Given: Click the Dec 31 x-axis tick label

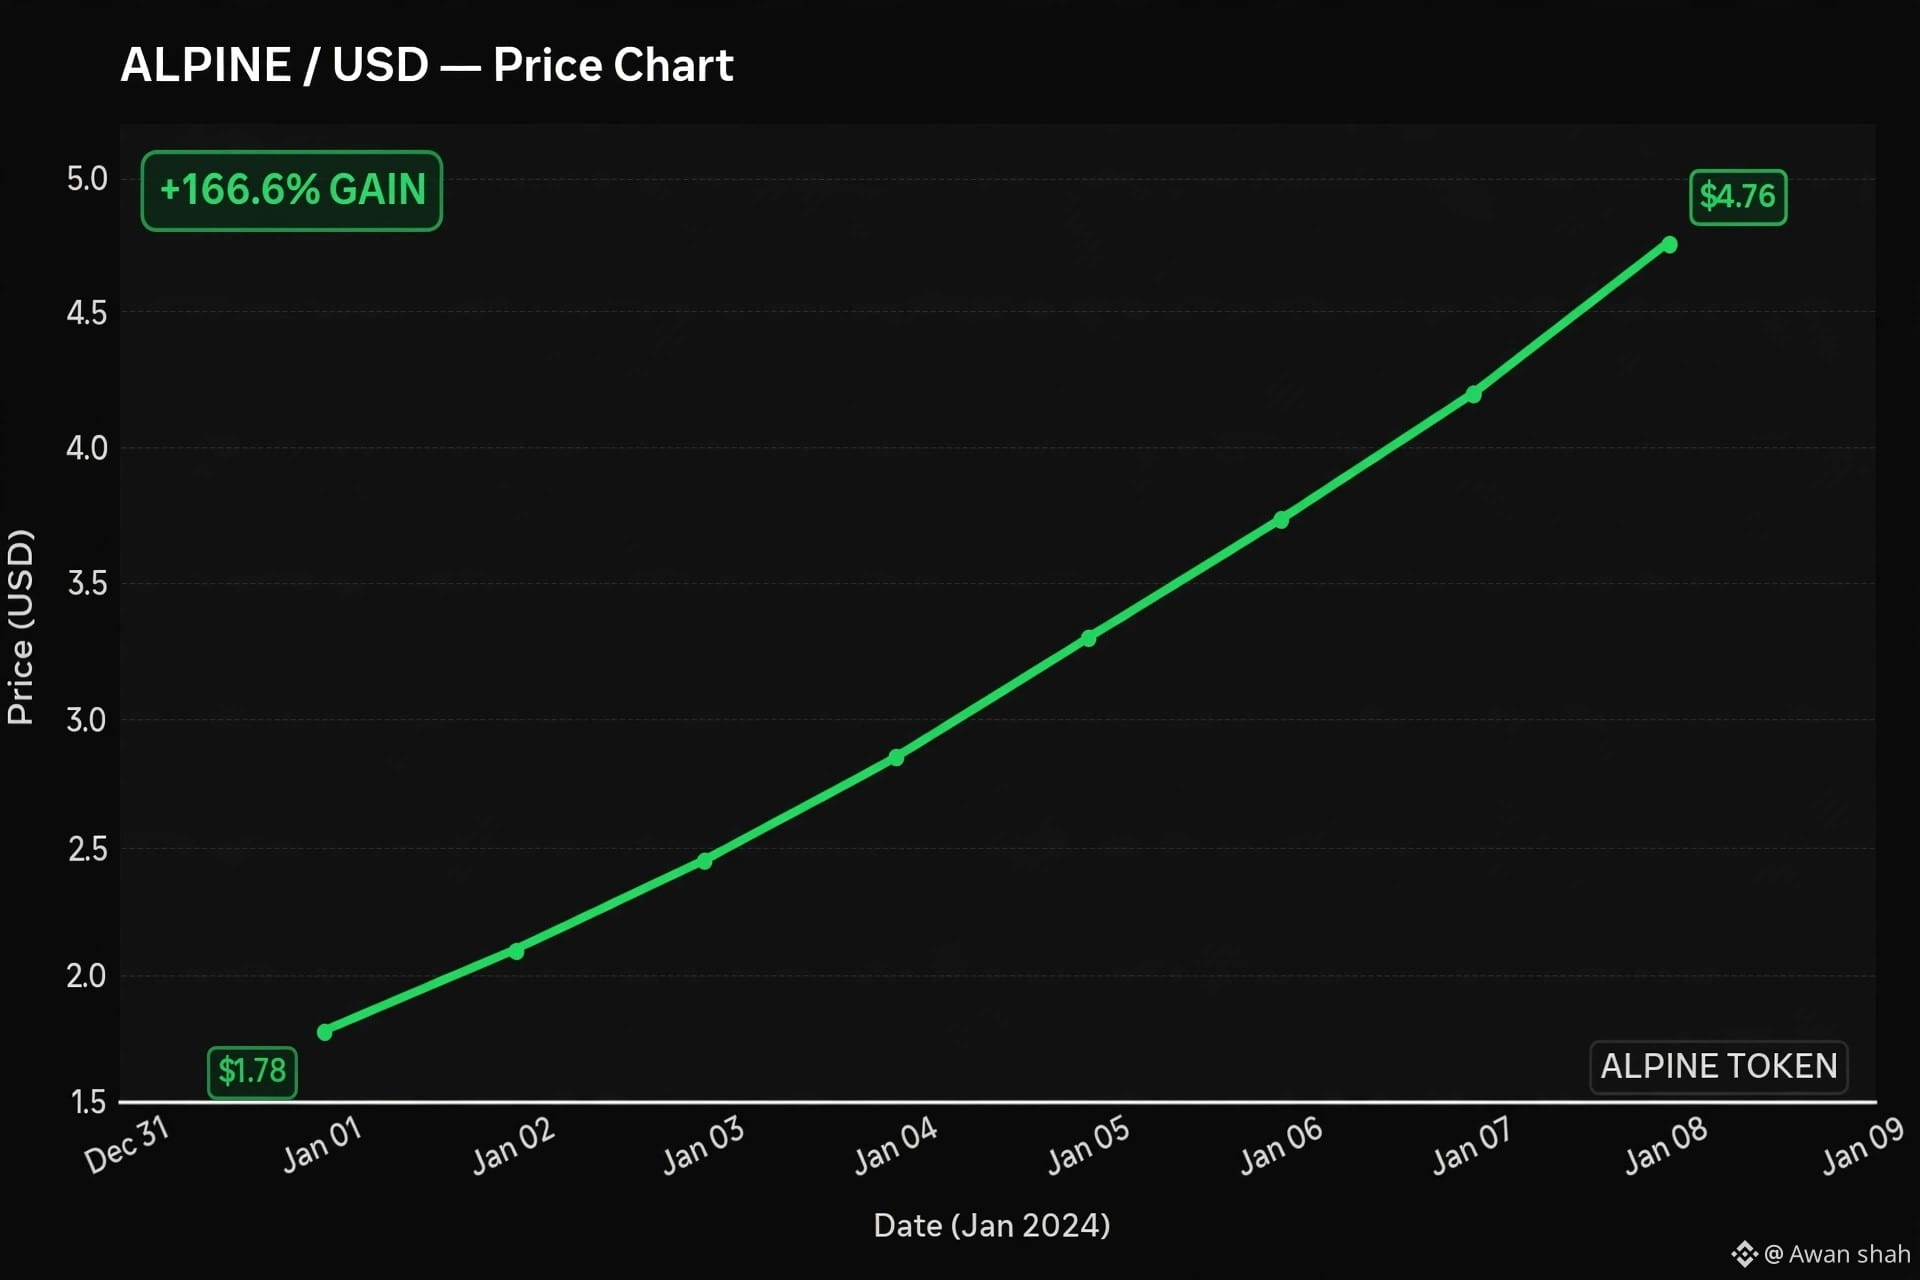Looking at the screenshot, I should click(127, 1145).
